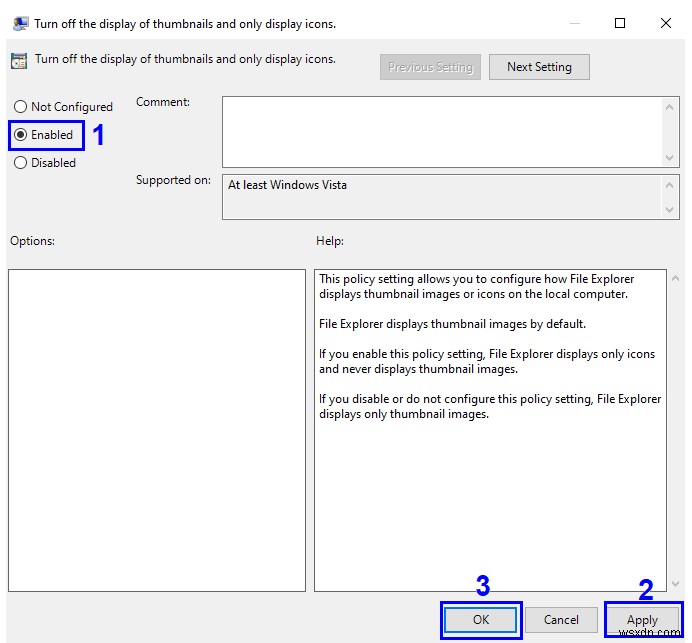Maximize the policy dialog window
This screenshot has height=643, width=692.
(x=620, y=23)
